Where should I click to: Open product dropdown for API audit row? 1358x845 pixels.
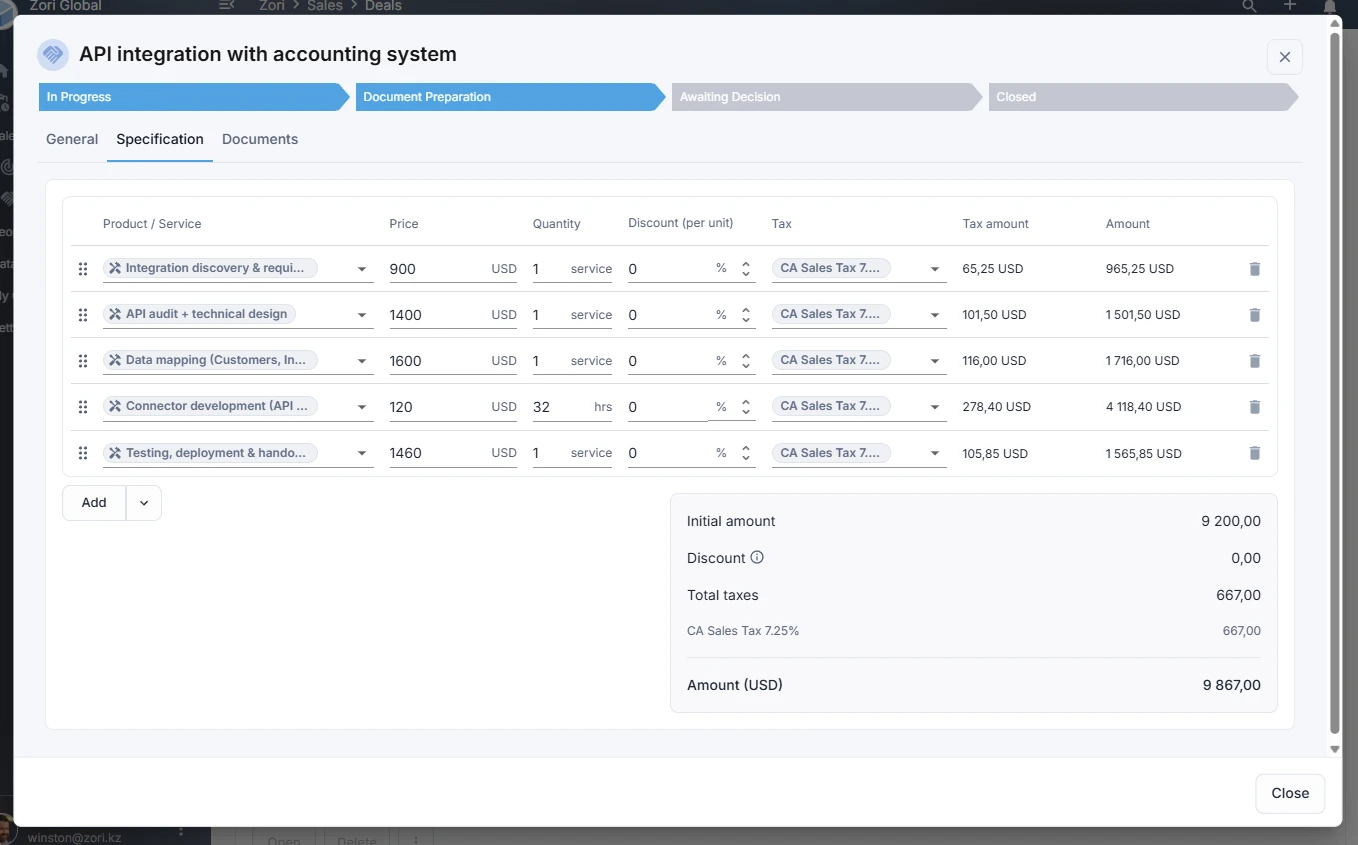click(362, 315)
